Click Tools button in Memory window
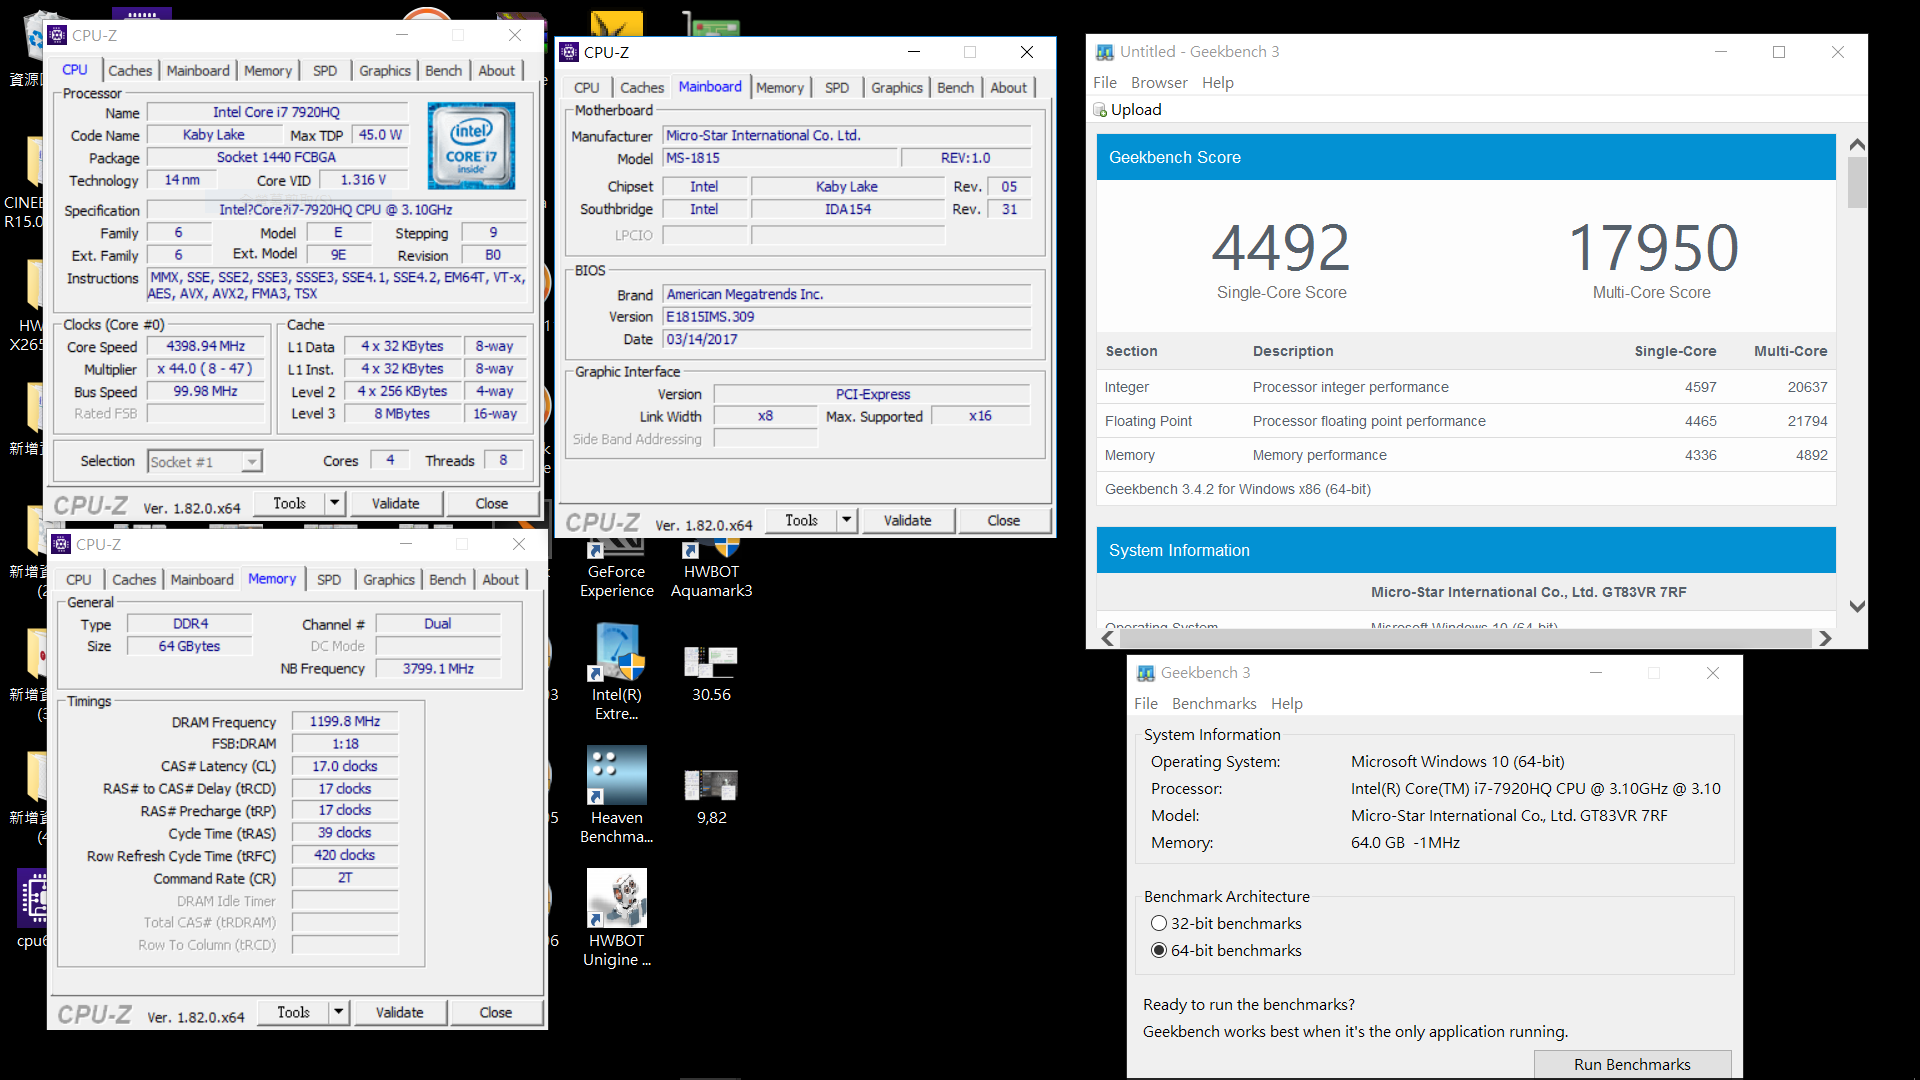This screenshot has height=1080, width=1920. (293, 1012)
